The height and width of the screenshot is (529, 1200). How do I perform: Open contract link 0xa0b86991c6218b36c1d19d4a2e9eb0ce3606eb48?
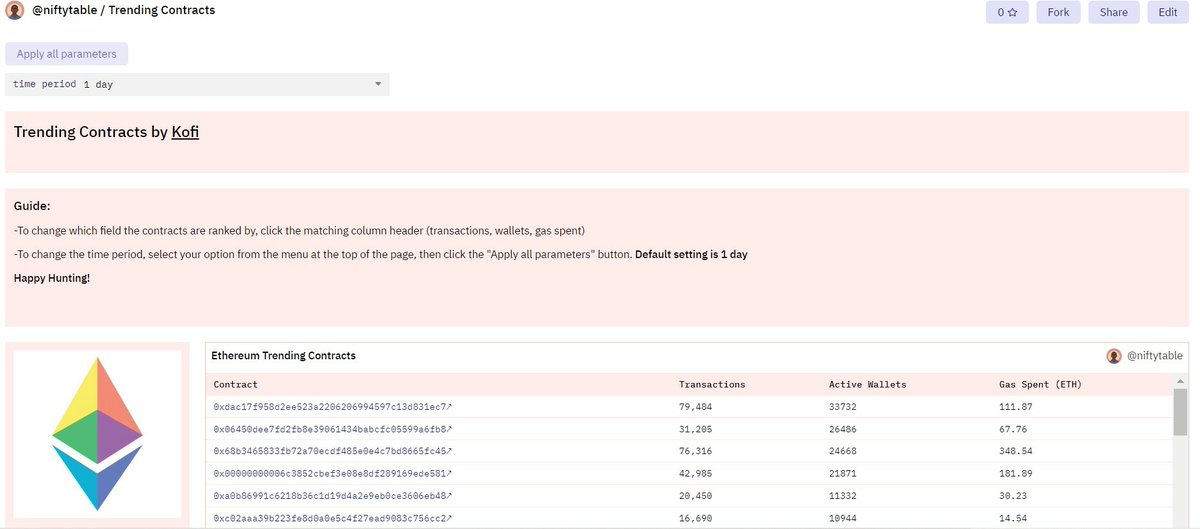[333, 495]
